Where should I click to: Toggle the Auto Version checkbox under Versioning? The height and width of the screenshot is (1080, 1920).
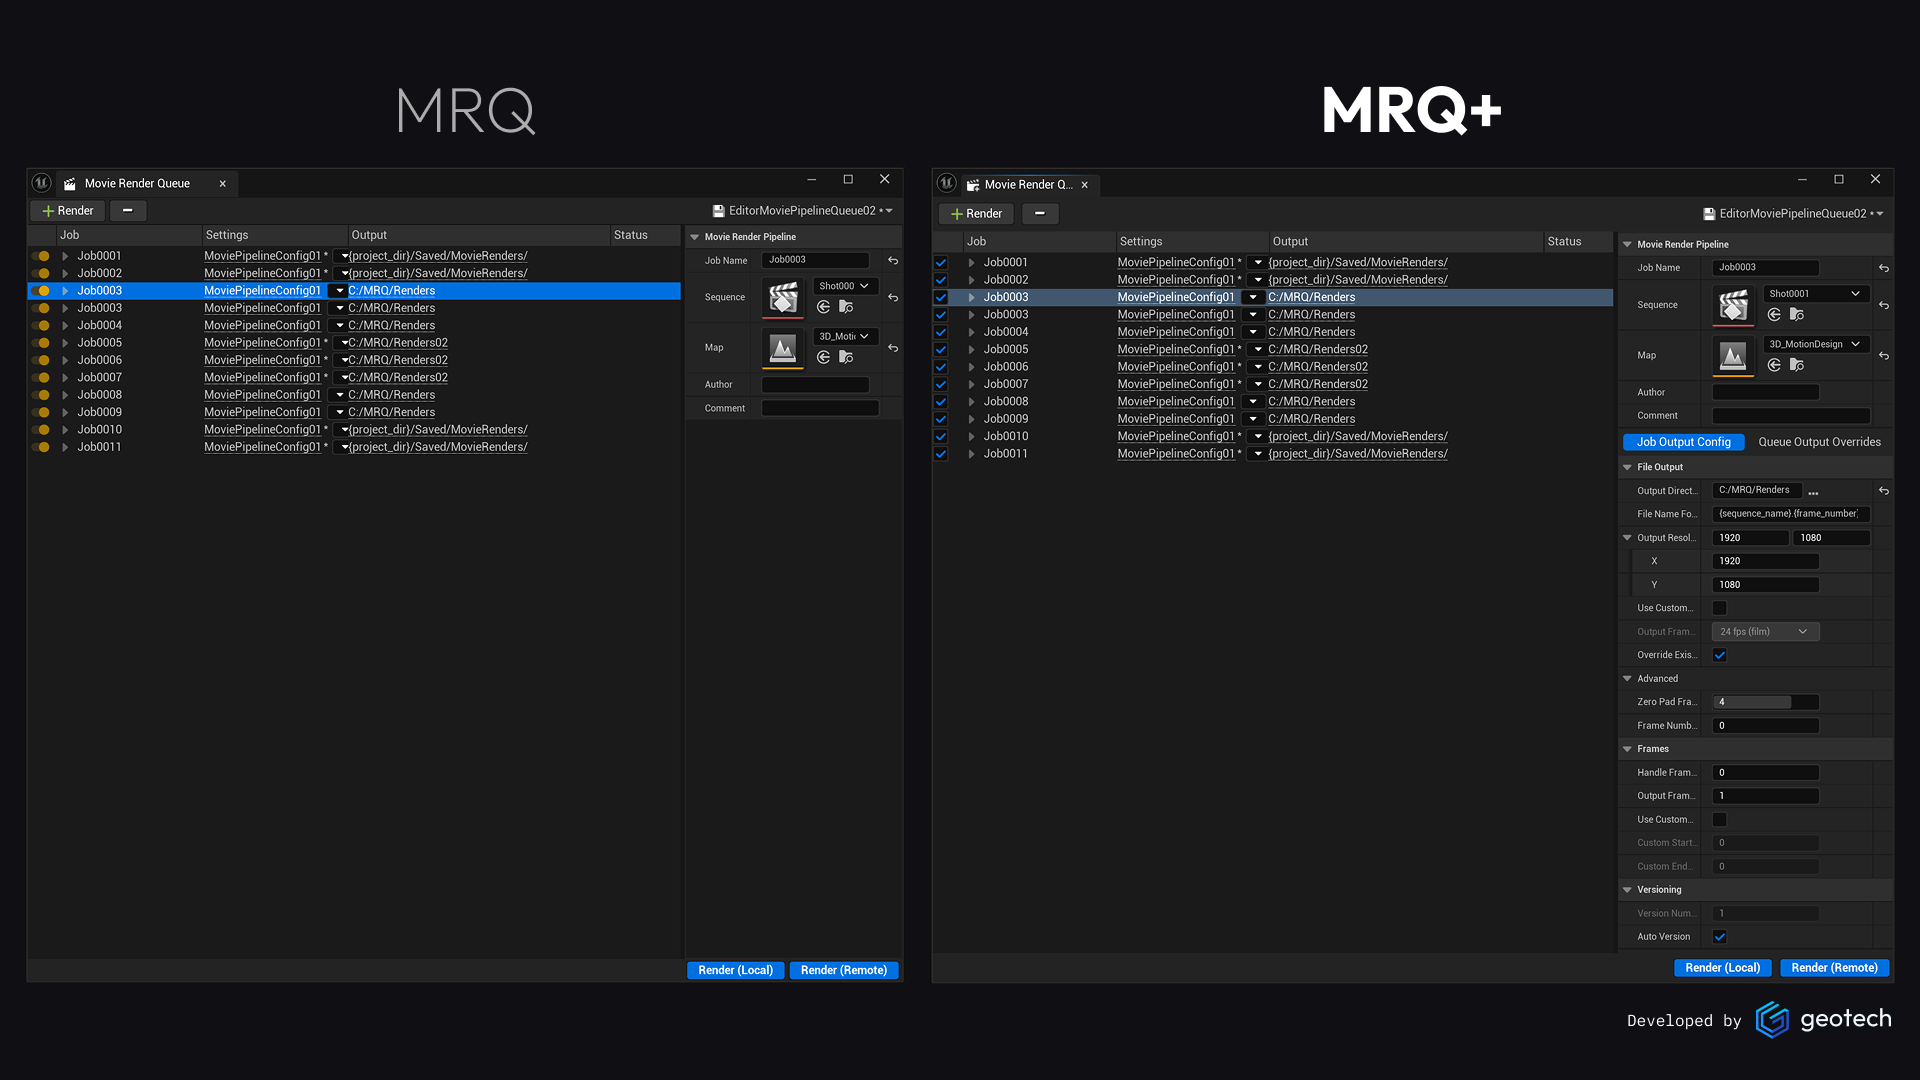coord(1719,937)
